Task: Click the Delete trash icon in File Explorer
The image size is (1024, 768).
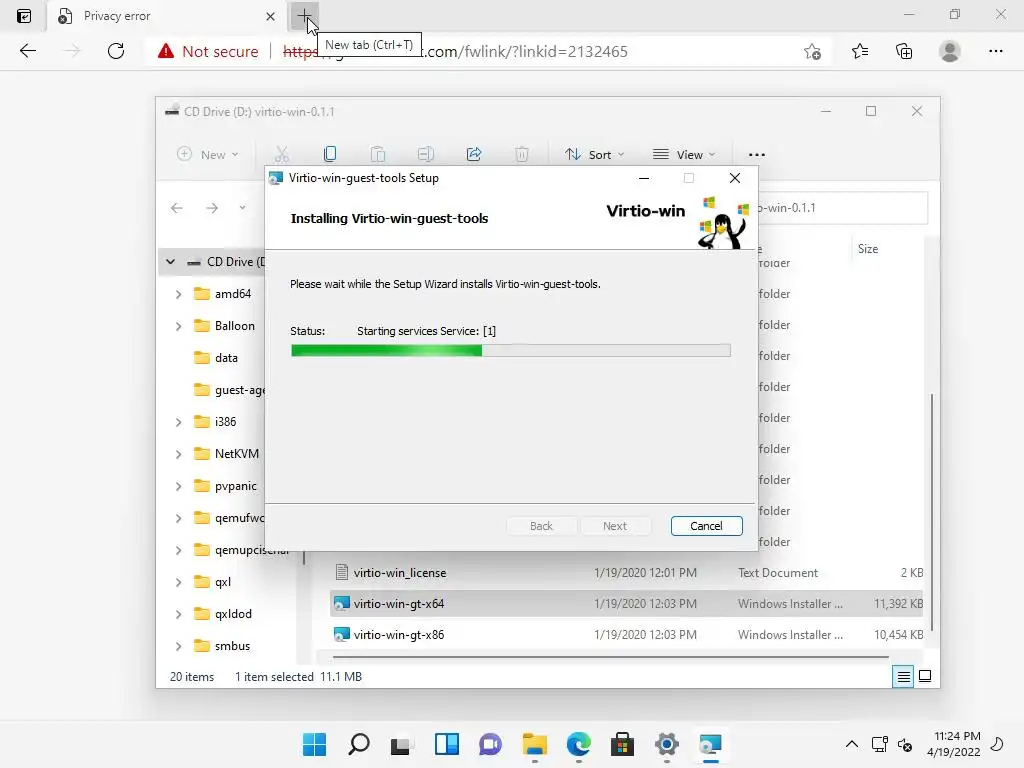Action: [x=521, y=154]
